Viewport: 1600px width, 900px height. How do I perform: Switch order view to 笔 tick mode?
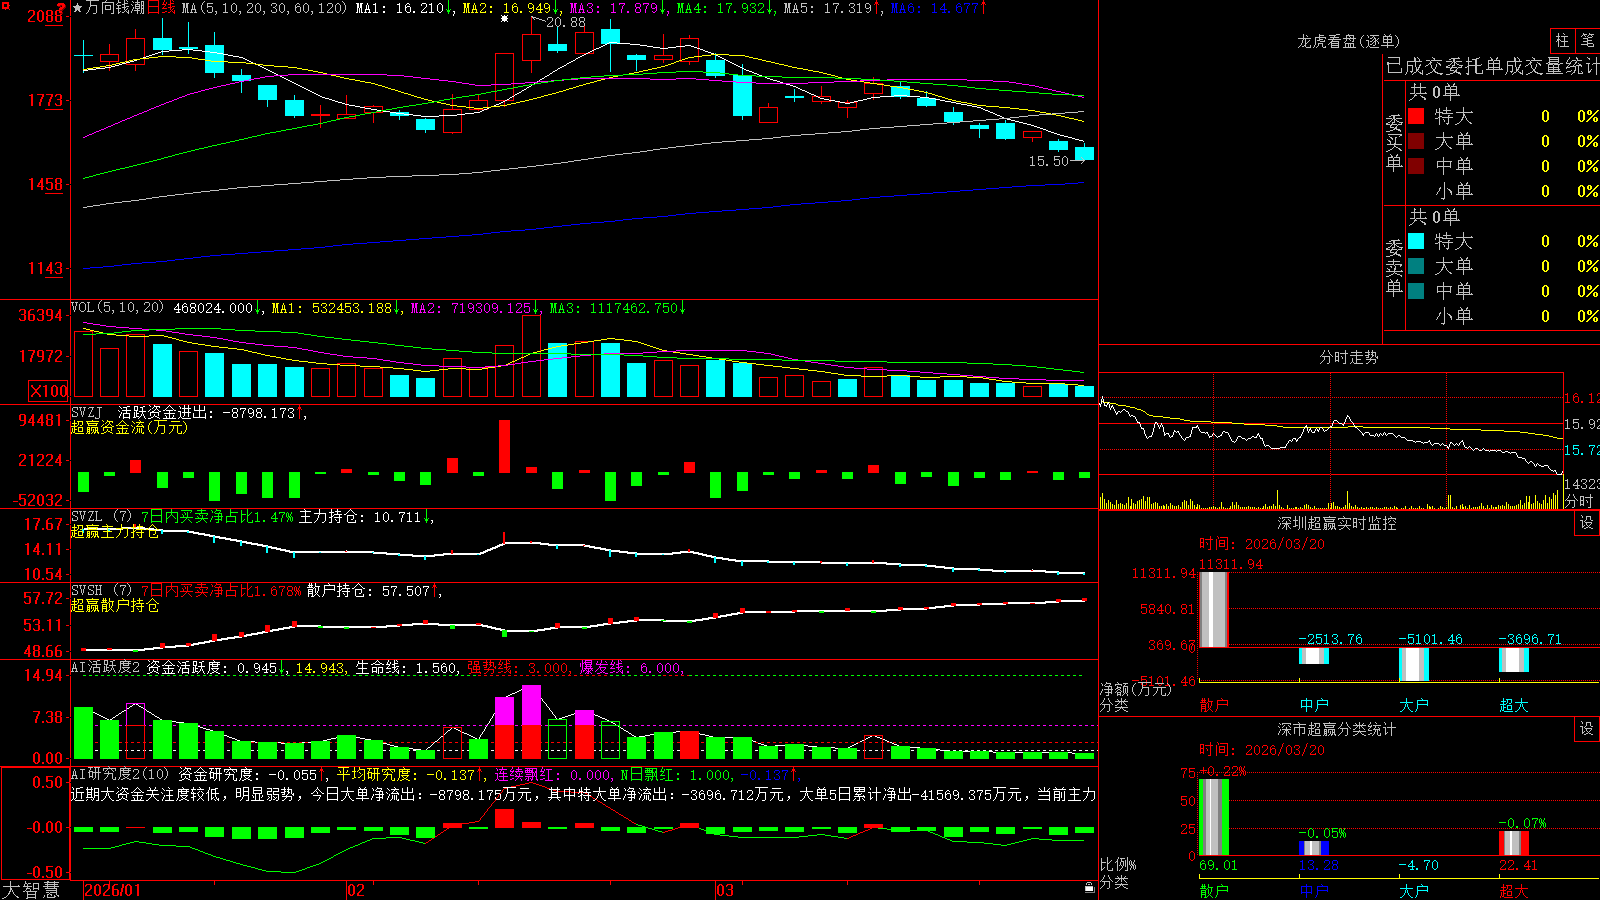[x=1587, y=41]
